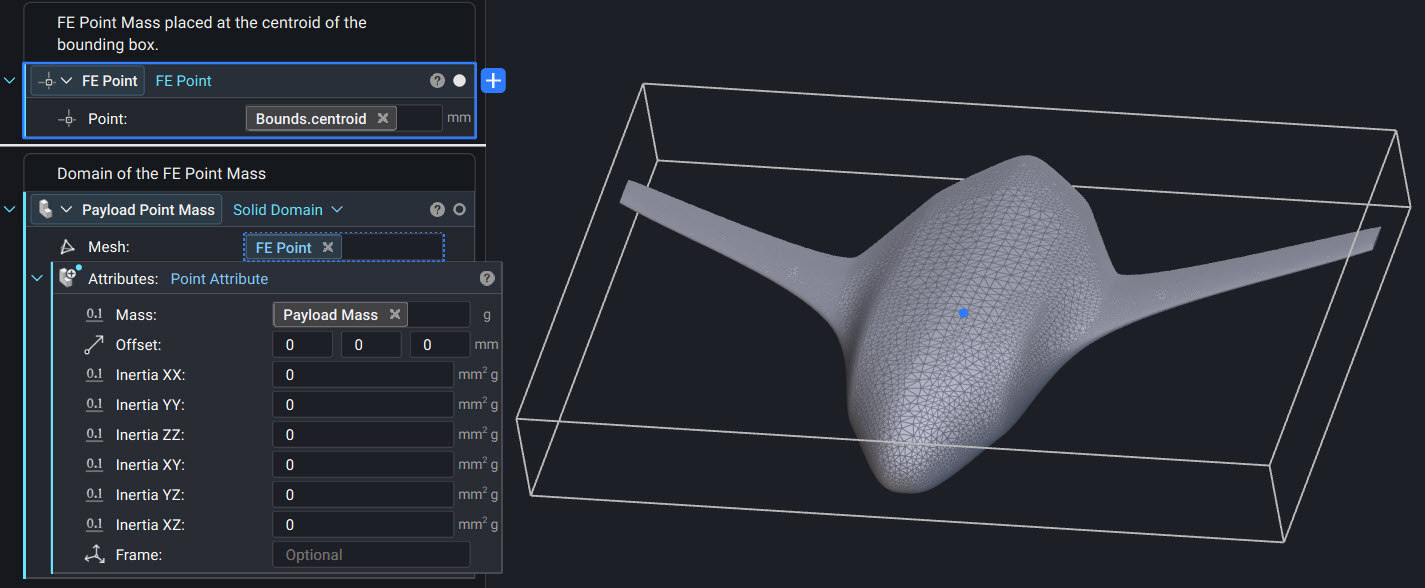Click the 'FE Point Mass placed at the centroid' note
Screen dimensions: 1425x588
coord(211,33)
